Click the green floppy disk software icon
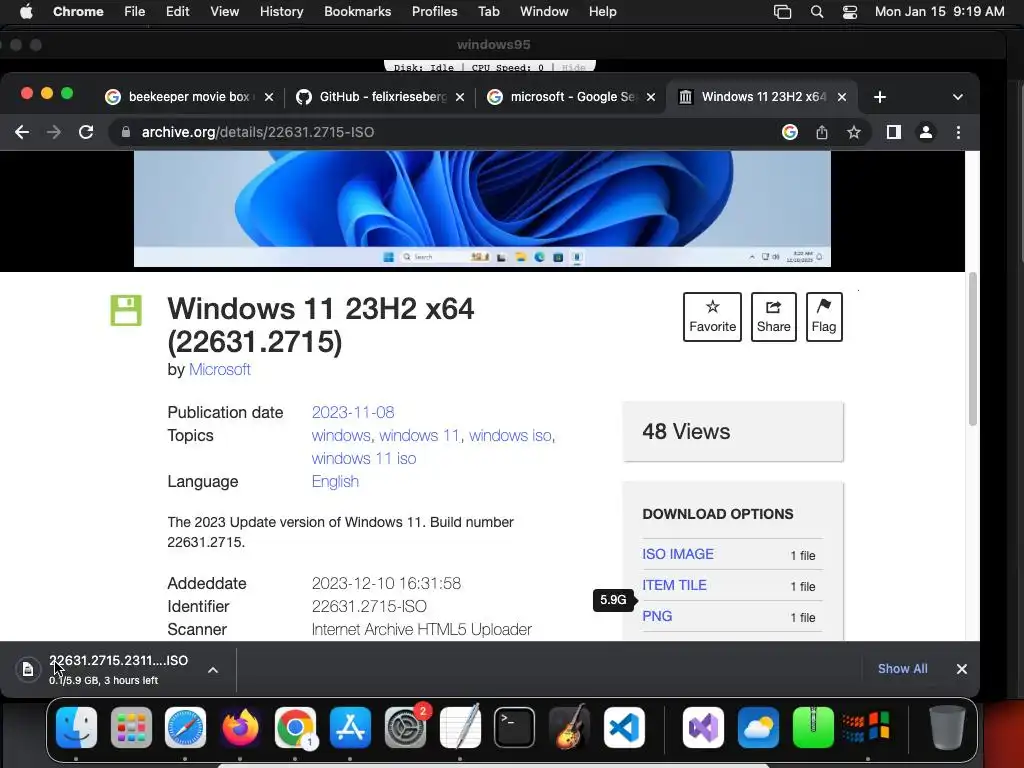Viewport: 1024px width, 768px height. 125,310
